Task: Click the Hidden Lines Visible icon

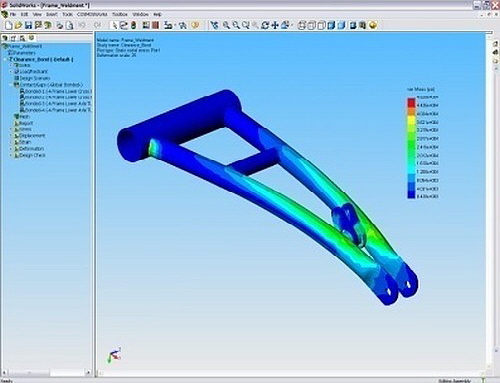Action: tap(311, 25)
